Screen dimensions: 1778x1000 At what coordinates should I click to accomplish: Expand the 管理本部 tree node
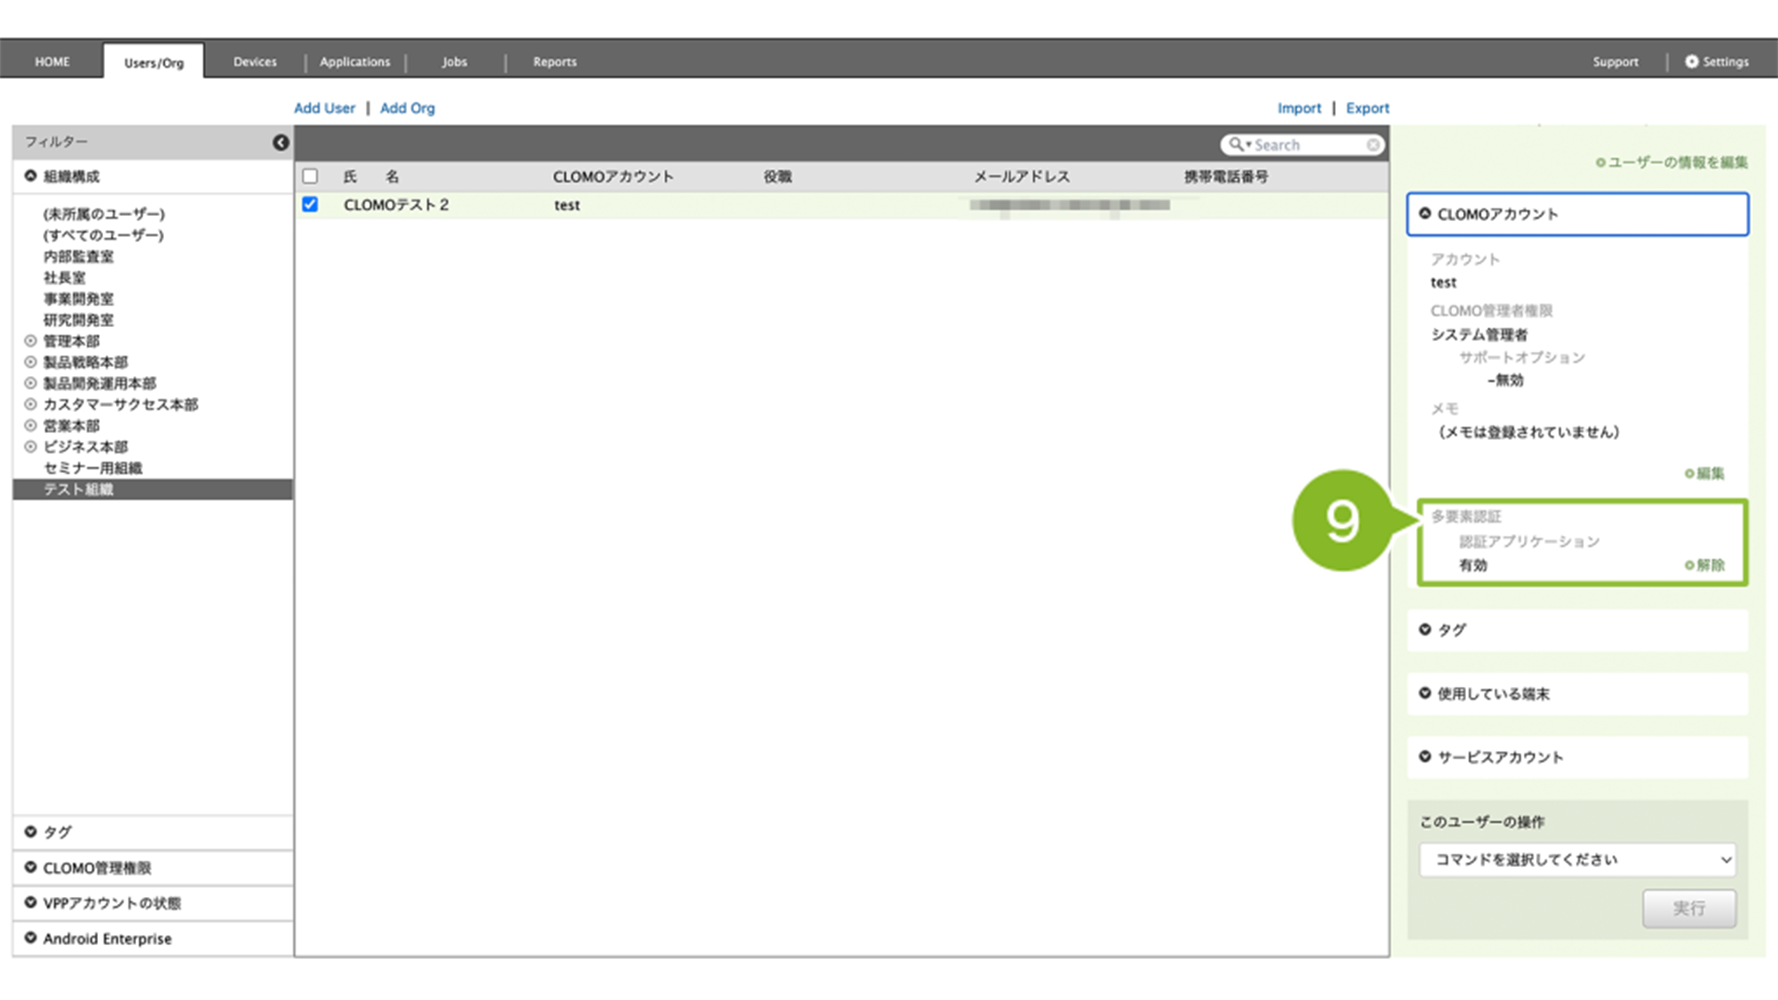(x=31, y=341)
